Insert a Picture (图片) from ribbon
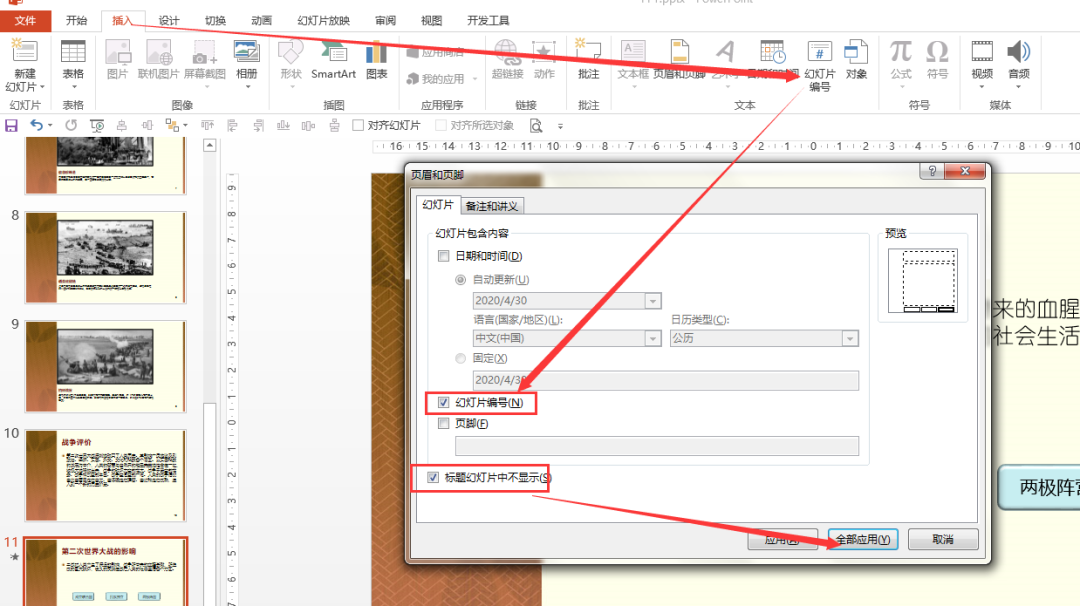This screenshot has height=606, width=1080. (x=118, y=52)
